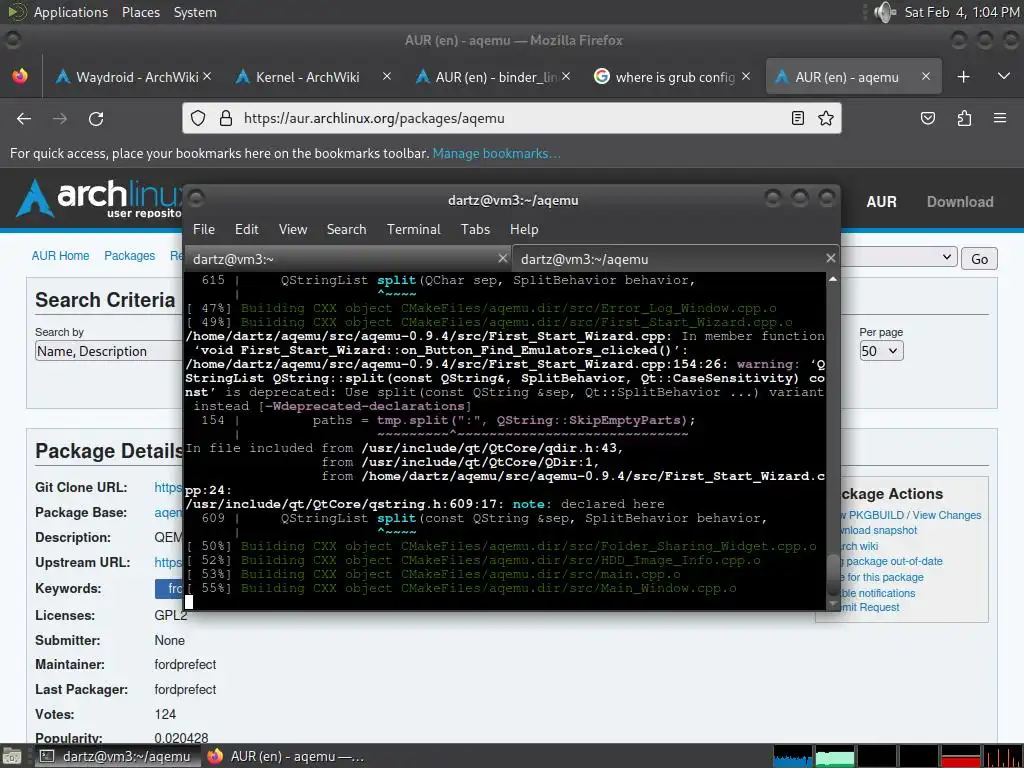Screen dimensions: 1024x768
Task: Close the where is grub config tab
Action: [746, 76]
